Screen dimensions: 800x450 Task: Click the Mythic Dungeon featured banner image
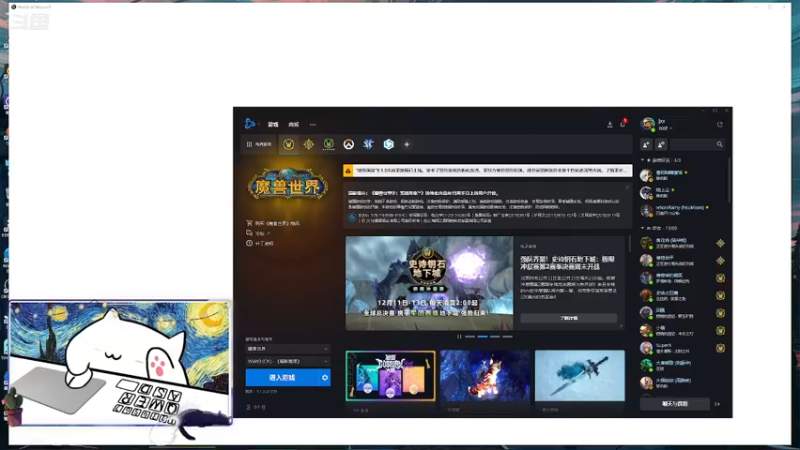[x=429, y=283]
